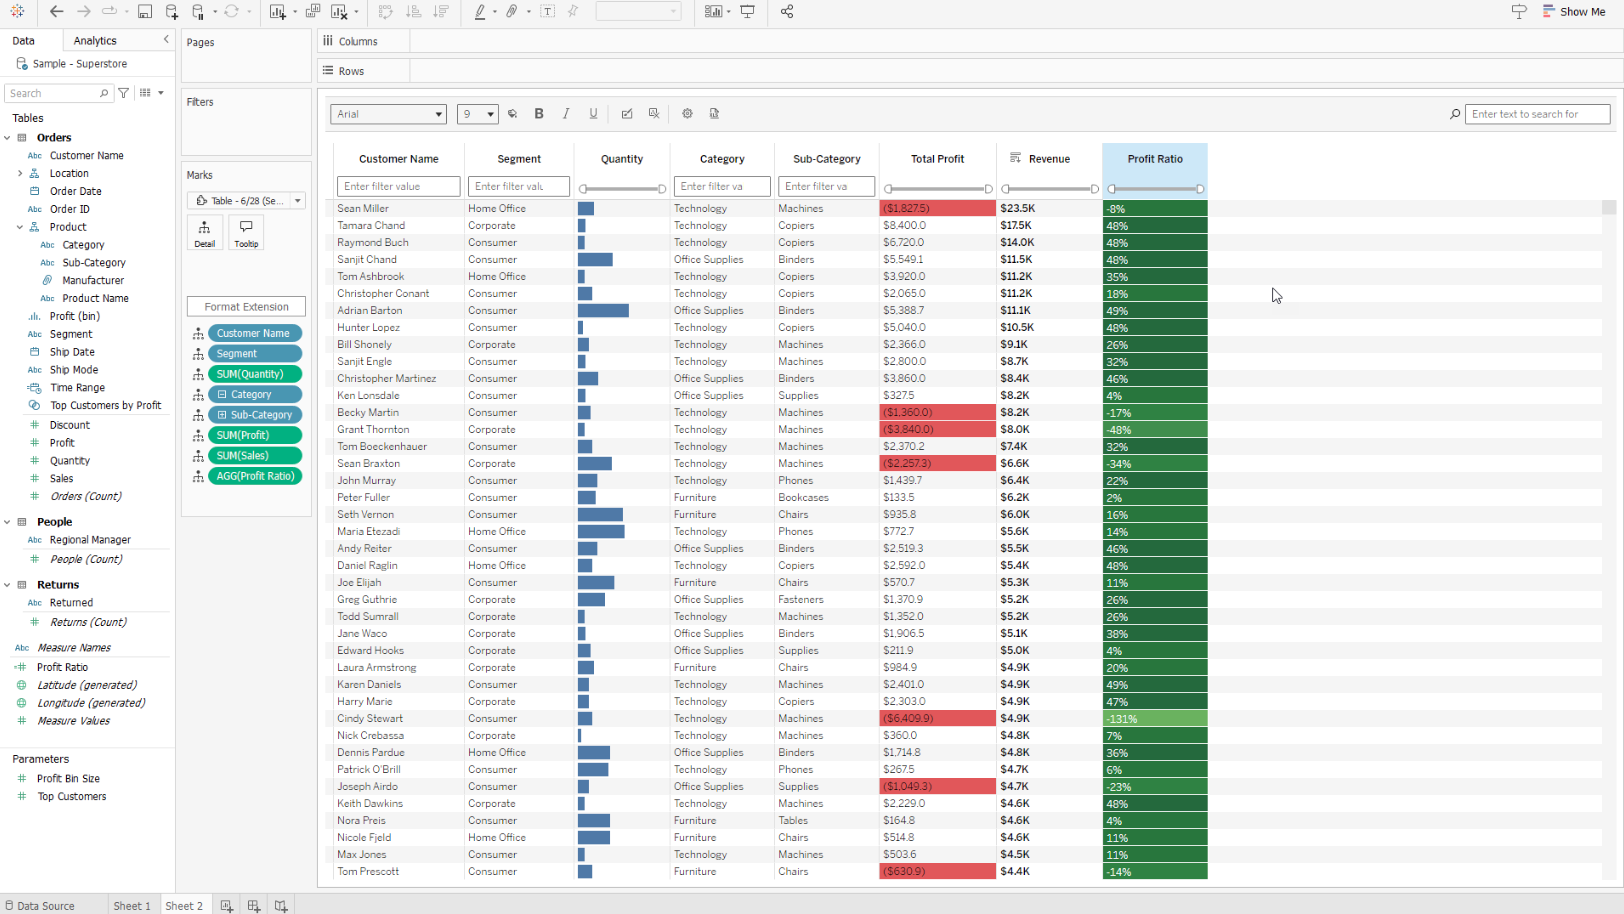Click the Quantity column range slider
Viewport: 1624px width, 914px height.
coord(622,189)
